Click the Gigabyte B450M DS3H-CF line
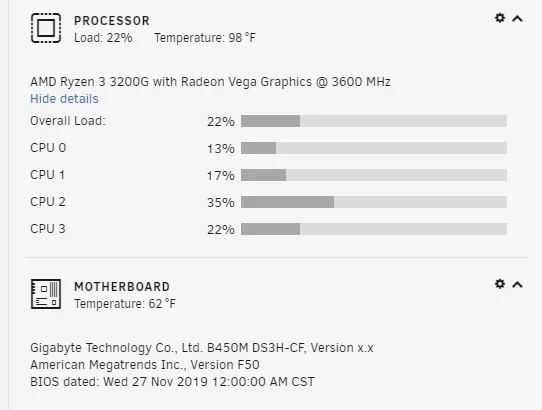The image size is (542, 410). (x=202, y=348)
